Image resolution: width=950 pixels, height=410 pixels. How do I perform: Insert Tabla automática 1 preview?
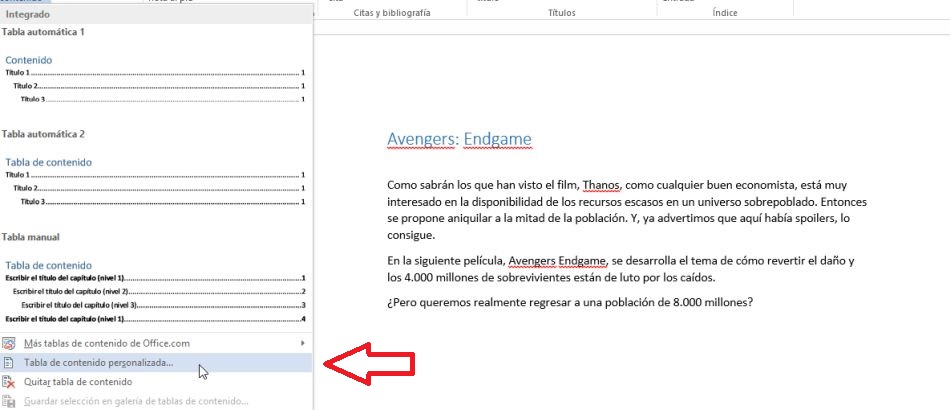click(155, 80)
